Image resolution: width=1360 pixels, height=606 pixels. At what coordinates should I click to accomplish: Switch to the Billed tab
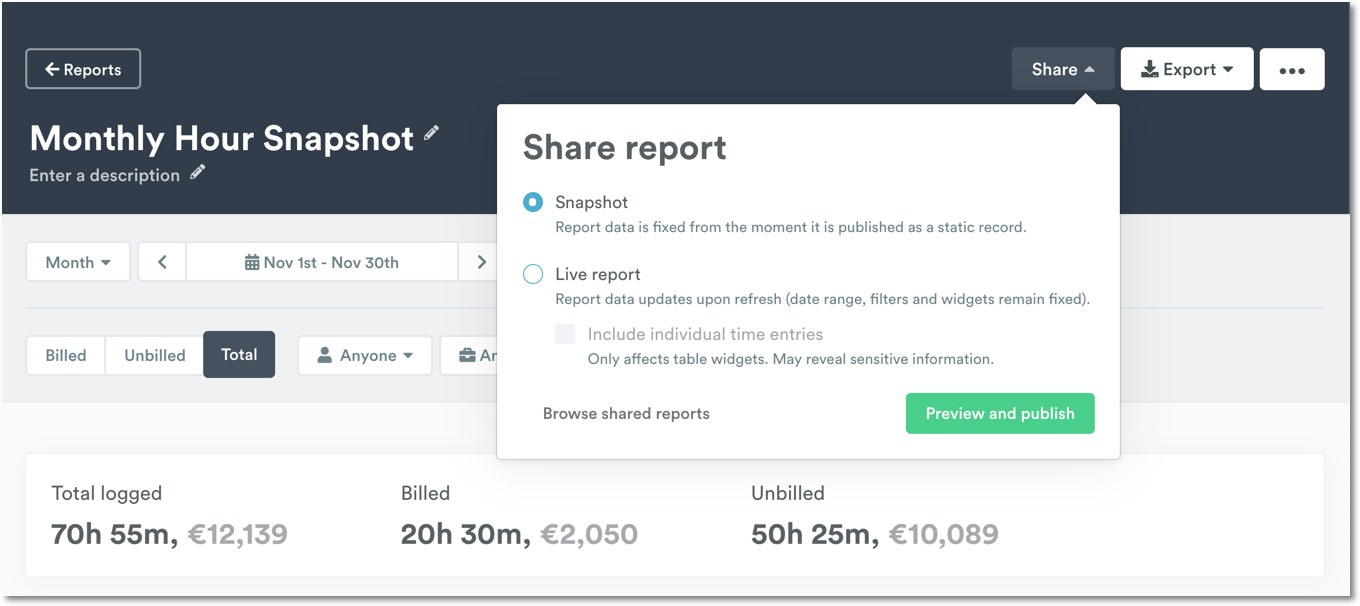tap(65, 355)
